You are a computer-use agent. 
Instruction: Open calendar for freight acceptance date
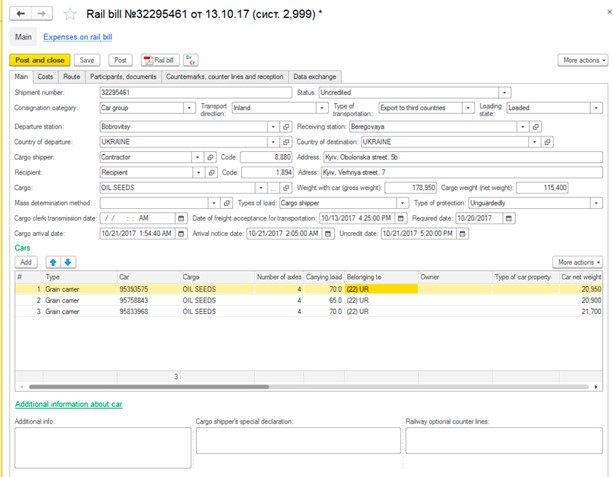click(x=401, y=218)
